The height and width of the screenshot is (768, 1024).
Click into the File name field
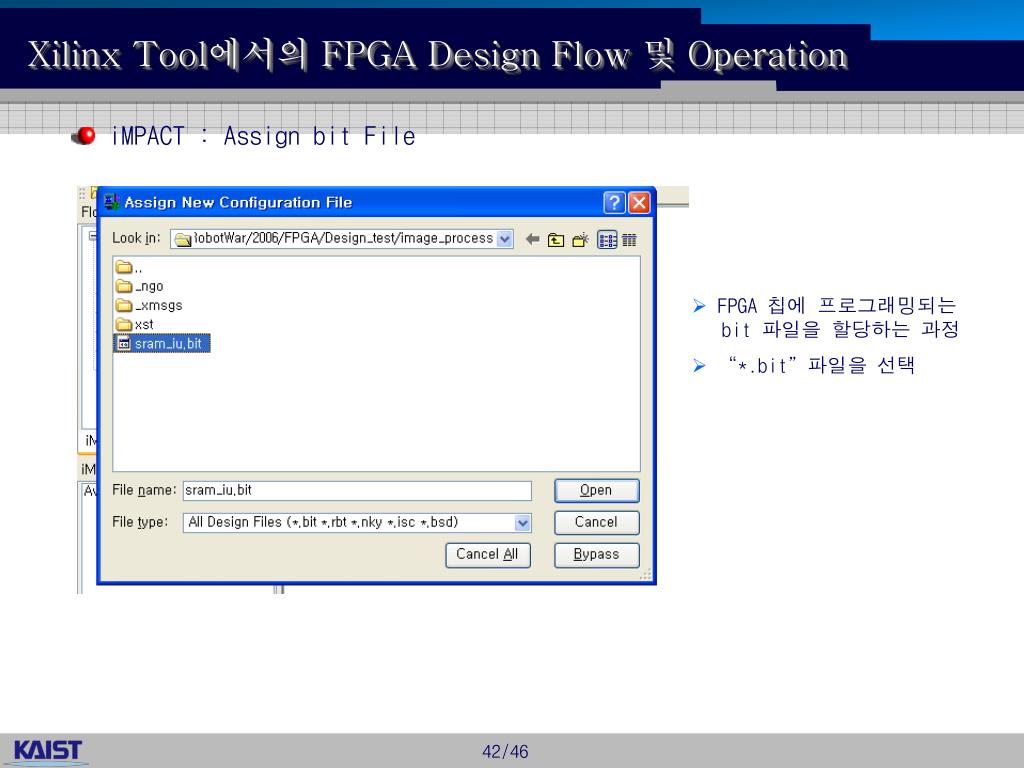coord(357,490)
